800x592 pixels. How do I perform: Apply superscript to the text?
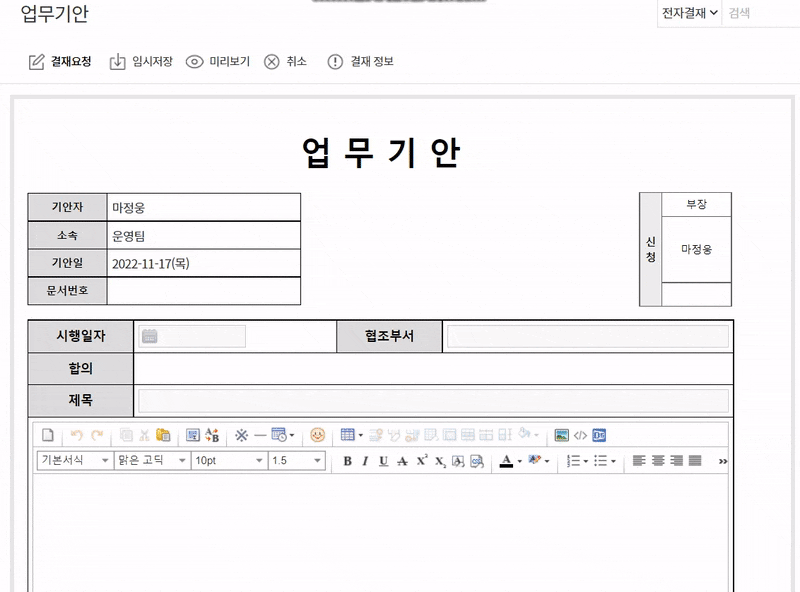(x=422, y=460)
